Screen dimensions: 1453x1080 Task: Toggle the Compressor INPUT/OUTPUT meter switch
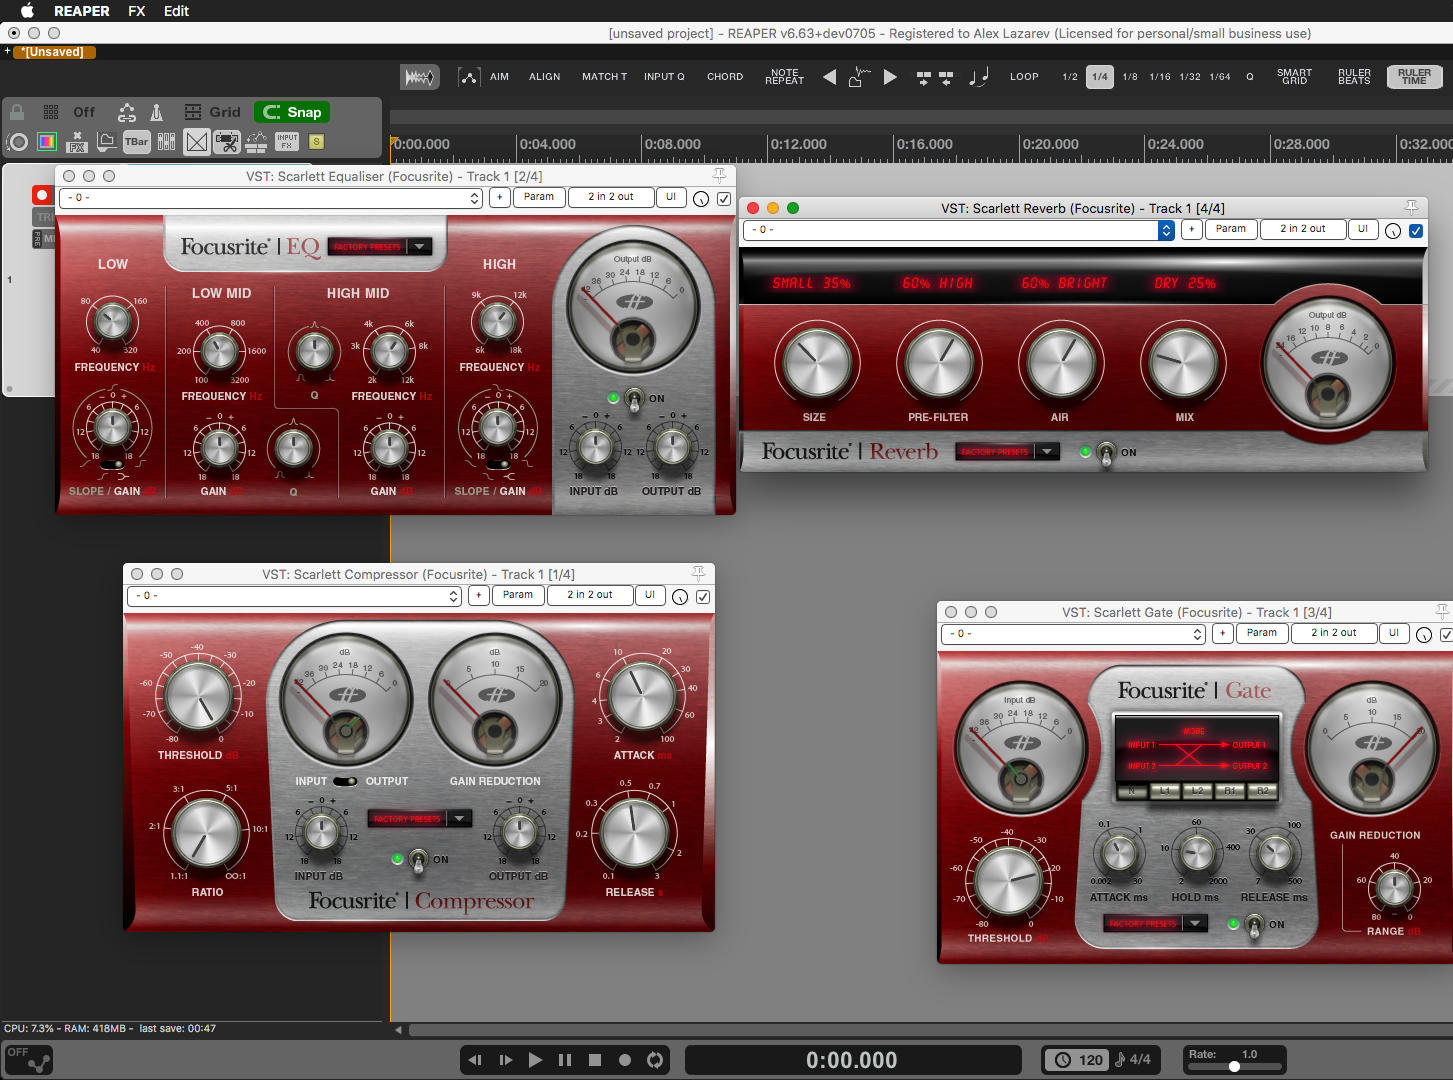click(x=345, y=781)
